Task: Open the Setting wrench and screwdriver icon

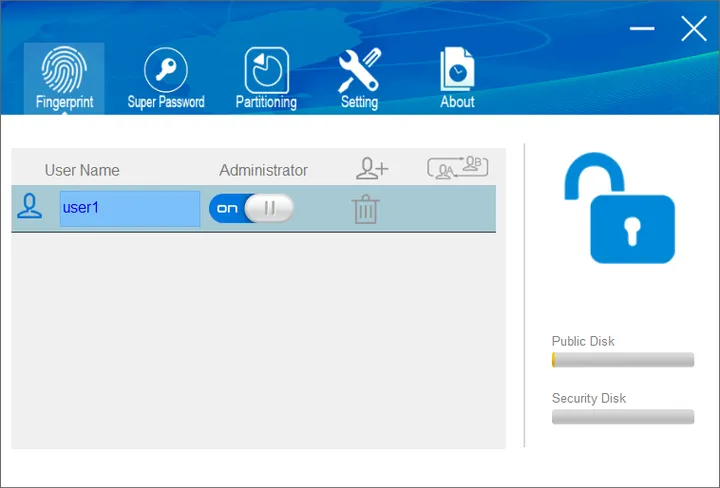Action: tap(359, 70)
